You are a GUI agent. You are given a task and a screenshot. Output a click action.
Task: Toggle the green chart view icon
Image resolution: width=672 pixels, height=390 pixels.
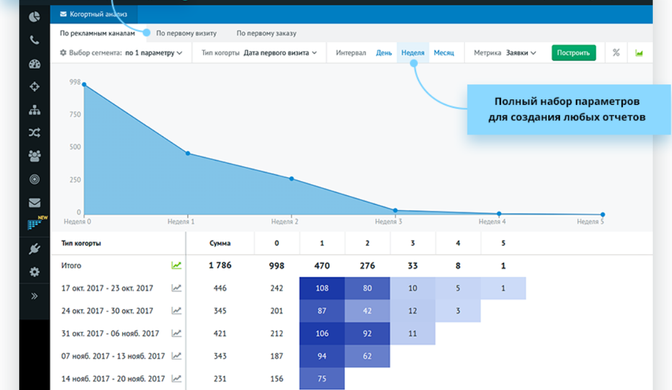[x=639, y=53]
